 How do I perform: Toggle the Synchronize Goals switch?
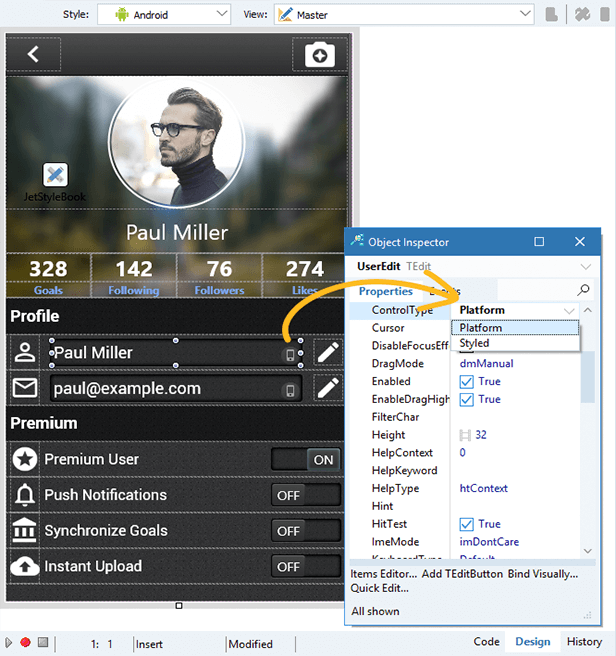pos(306,531)
